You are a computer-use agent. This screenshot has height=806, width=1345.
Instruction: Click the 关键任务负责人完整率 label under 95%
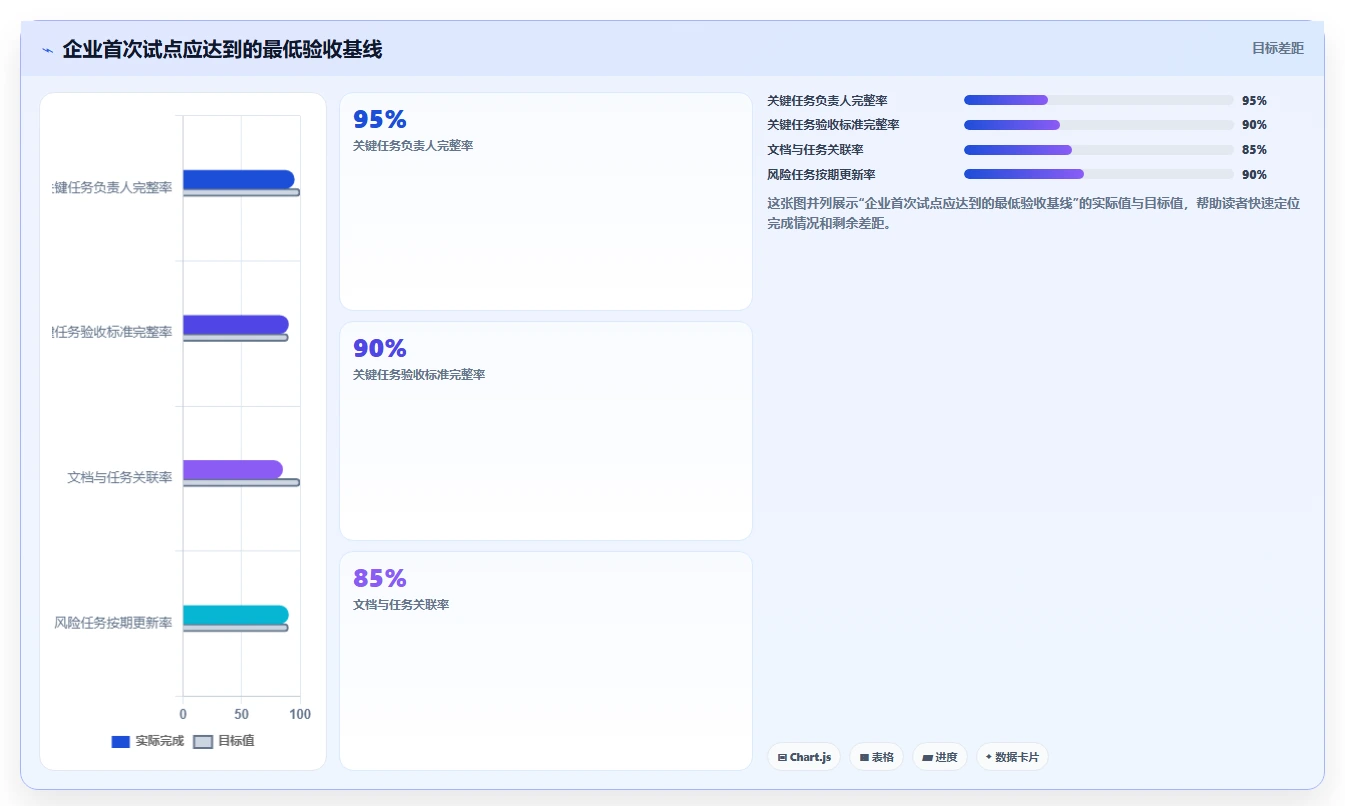pyautogui.click(x=413, y=146)
